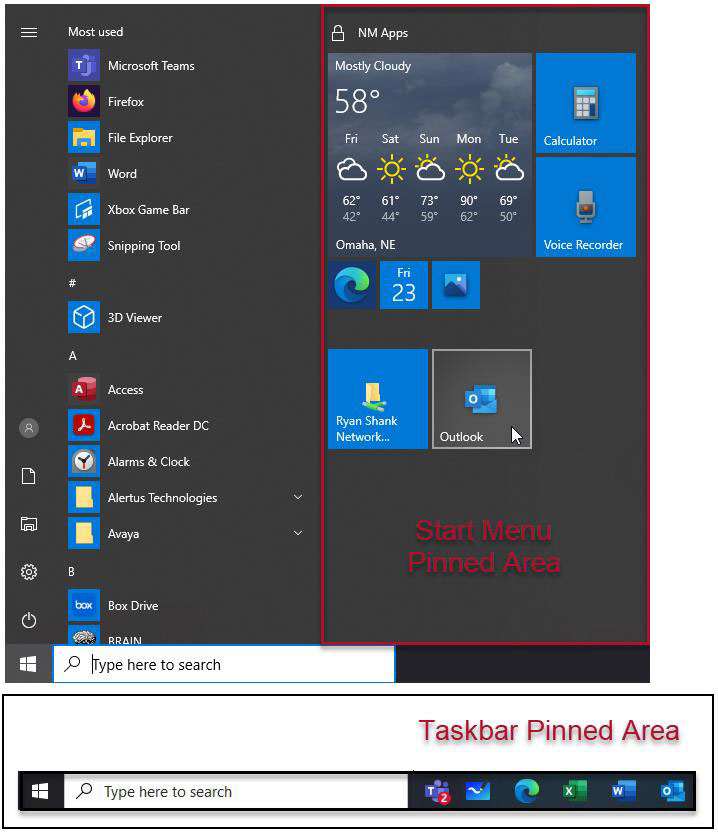Click the Windows Start button in Start menu
Viewport: 718px width, 833px height.
(x=28, y=664)
